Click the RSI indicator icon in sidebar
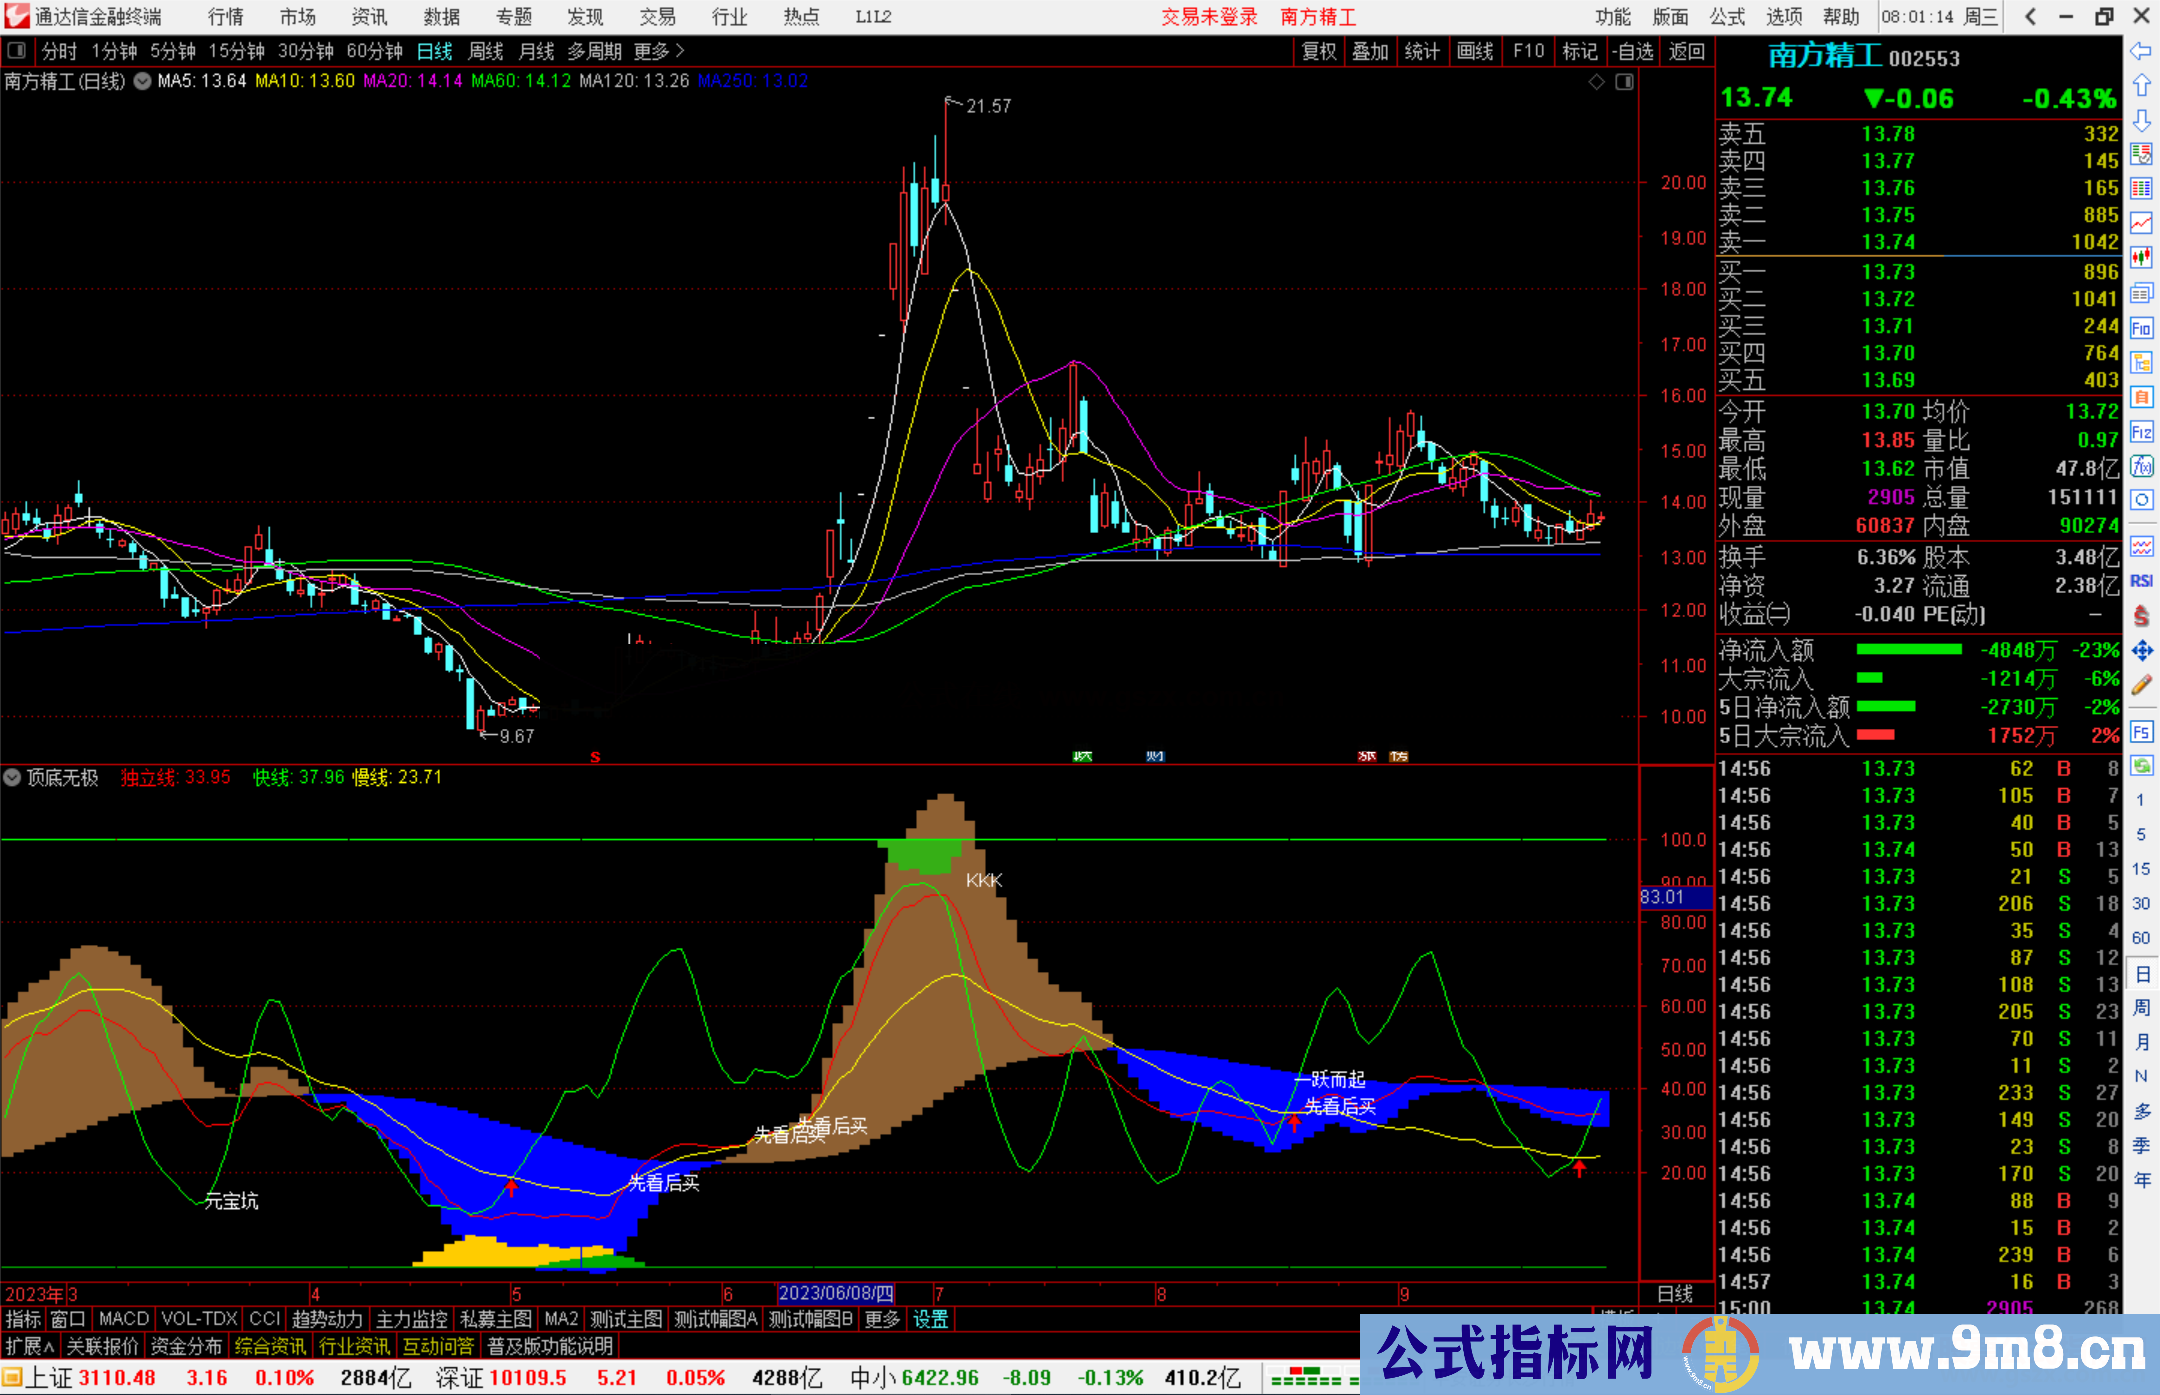This screenshot has height=1395, width=2160. (x=2141, y=581)
